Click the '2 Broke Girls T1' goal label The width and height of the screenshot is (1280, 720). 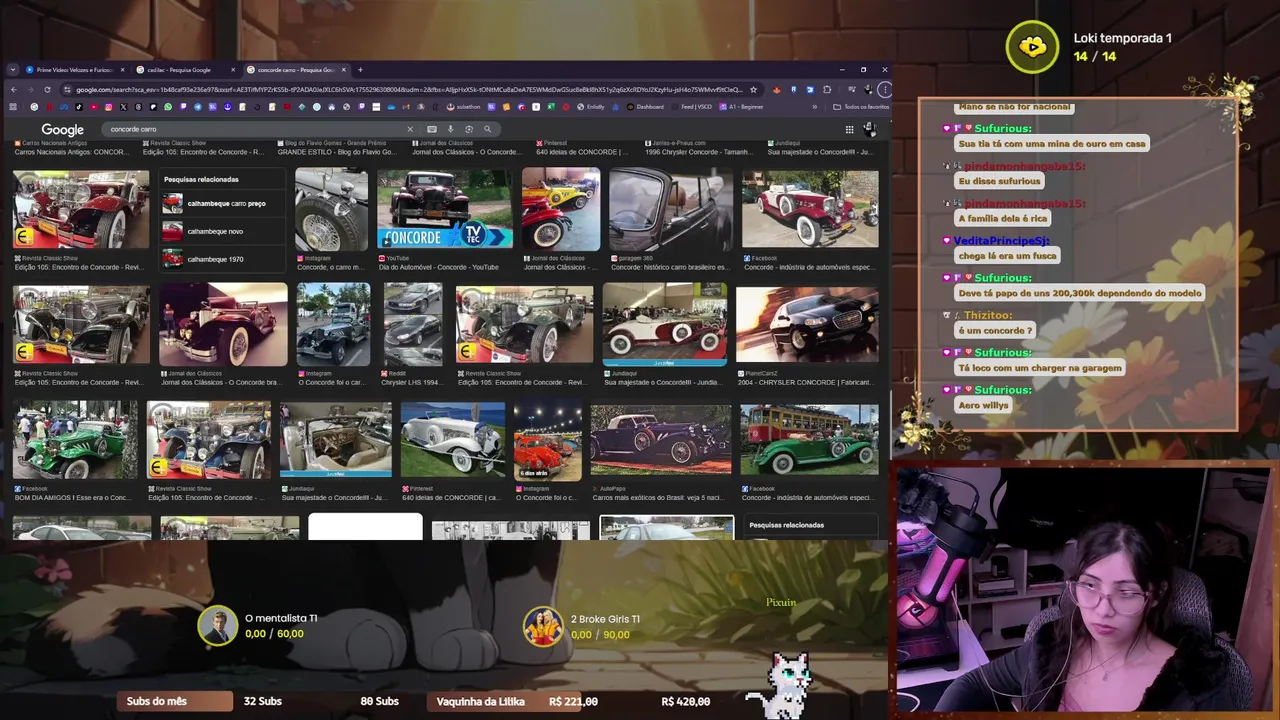(x=605, y=619)
